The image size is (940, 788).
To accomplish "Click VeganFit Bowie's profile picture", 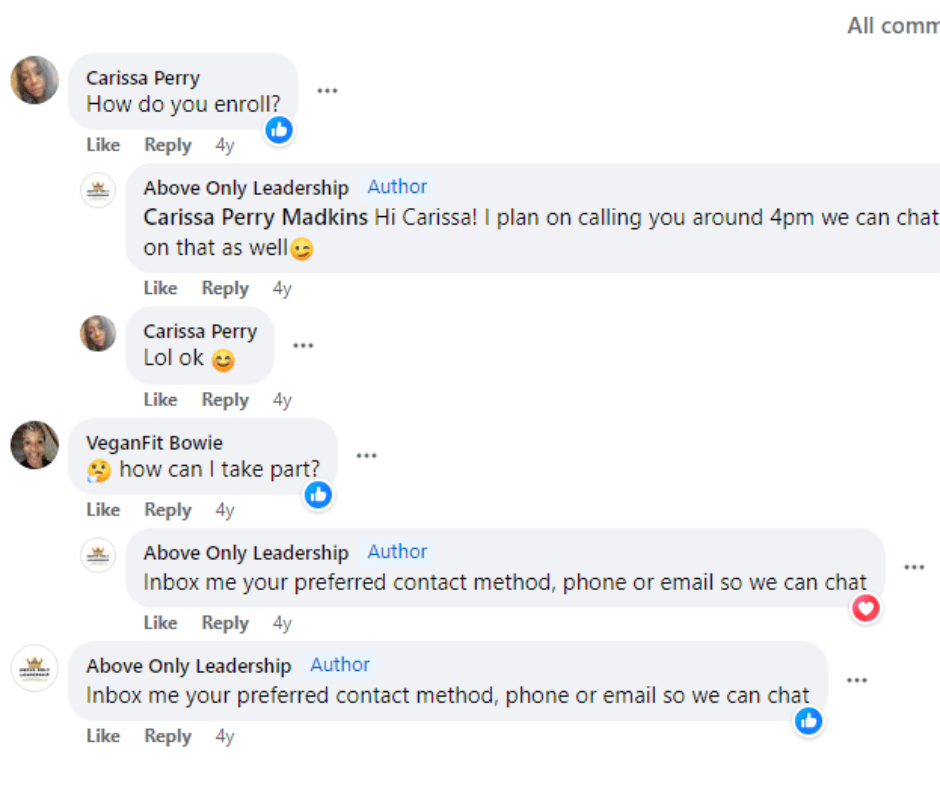I will [x=35, y=445].
